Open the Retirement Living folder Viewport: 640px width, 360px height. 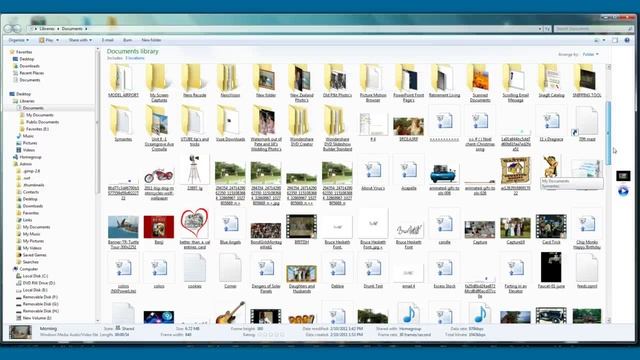[444, 80]
